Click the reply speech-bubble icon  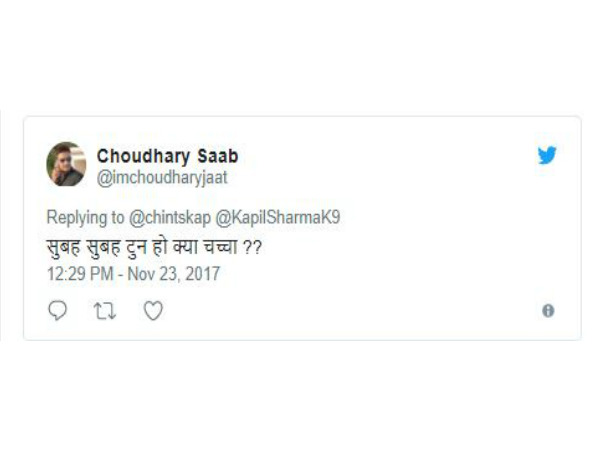pyautogui.click(x=58, y=310)
